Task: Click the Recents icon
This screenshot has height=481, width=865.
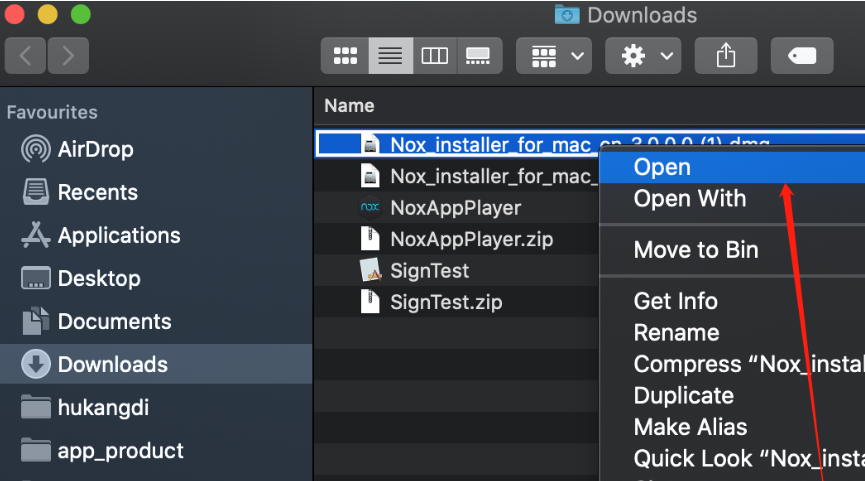Action: (x=36, y=192)
